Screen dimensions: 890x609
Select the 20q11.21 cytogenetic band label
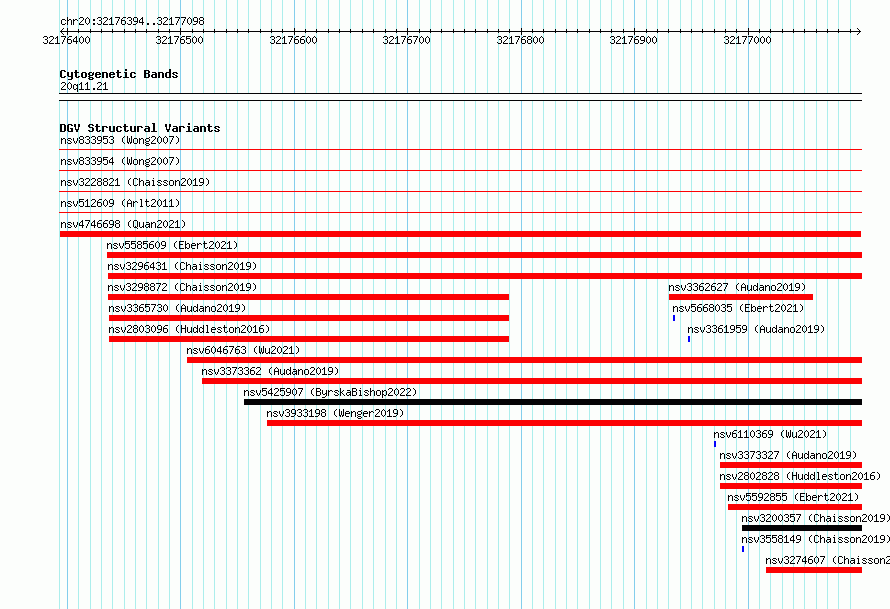[84, 86]
